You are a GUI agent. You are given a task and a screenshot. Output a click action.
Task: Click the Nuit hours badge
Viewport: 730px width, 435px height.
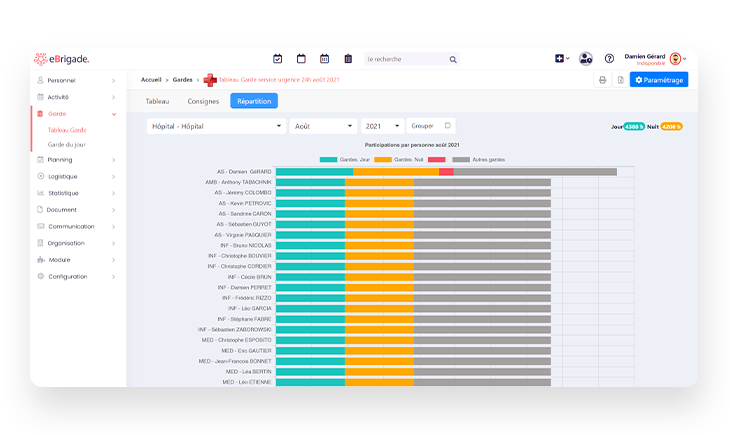(x=671, y=127)
